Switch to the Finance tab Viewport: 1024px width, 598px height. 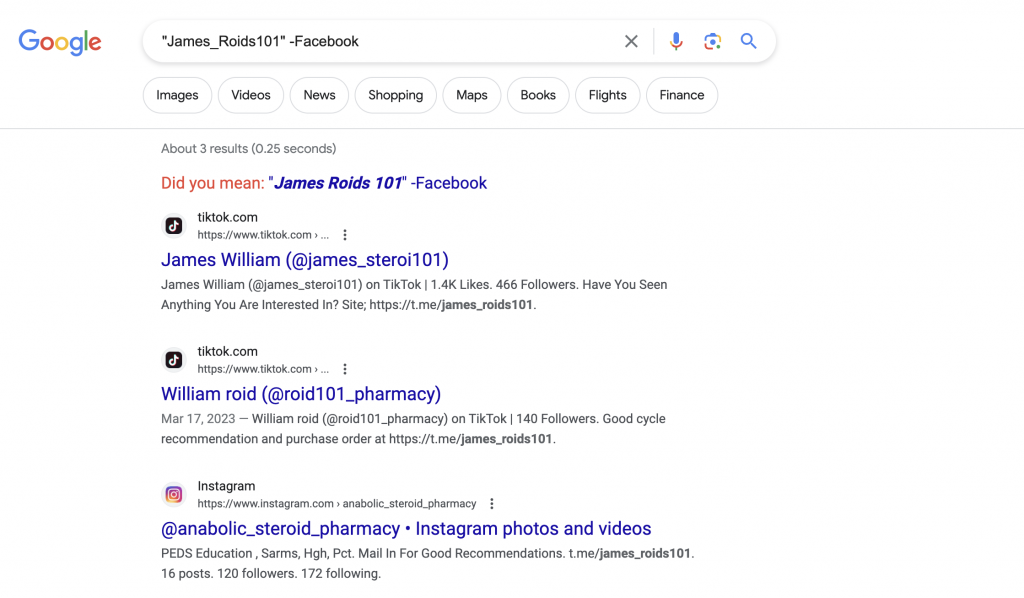682,95
